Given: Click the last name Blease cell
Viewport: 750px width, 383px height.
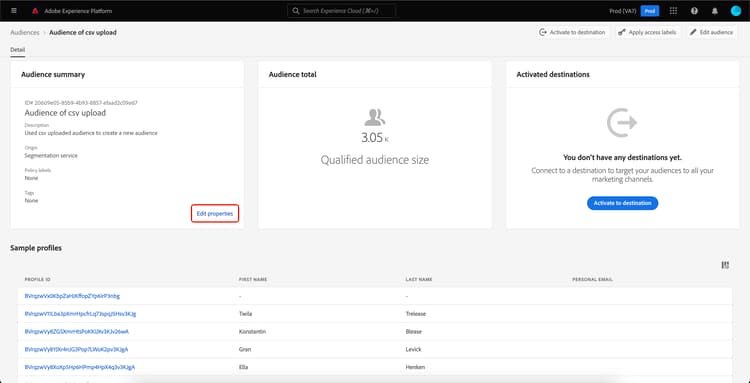Looking at the screenshot, I should [413, 331].
